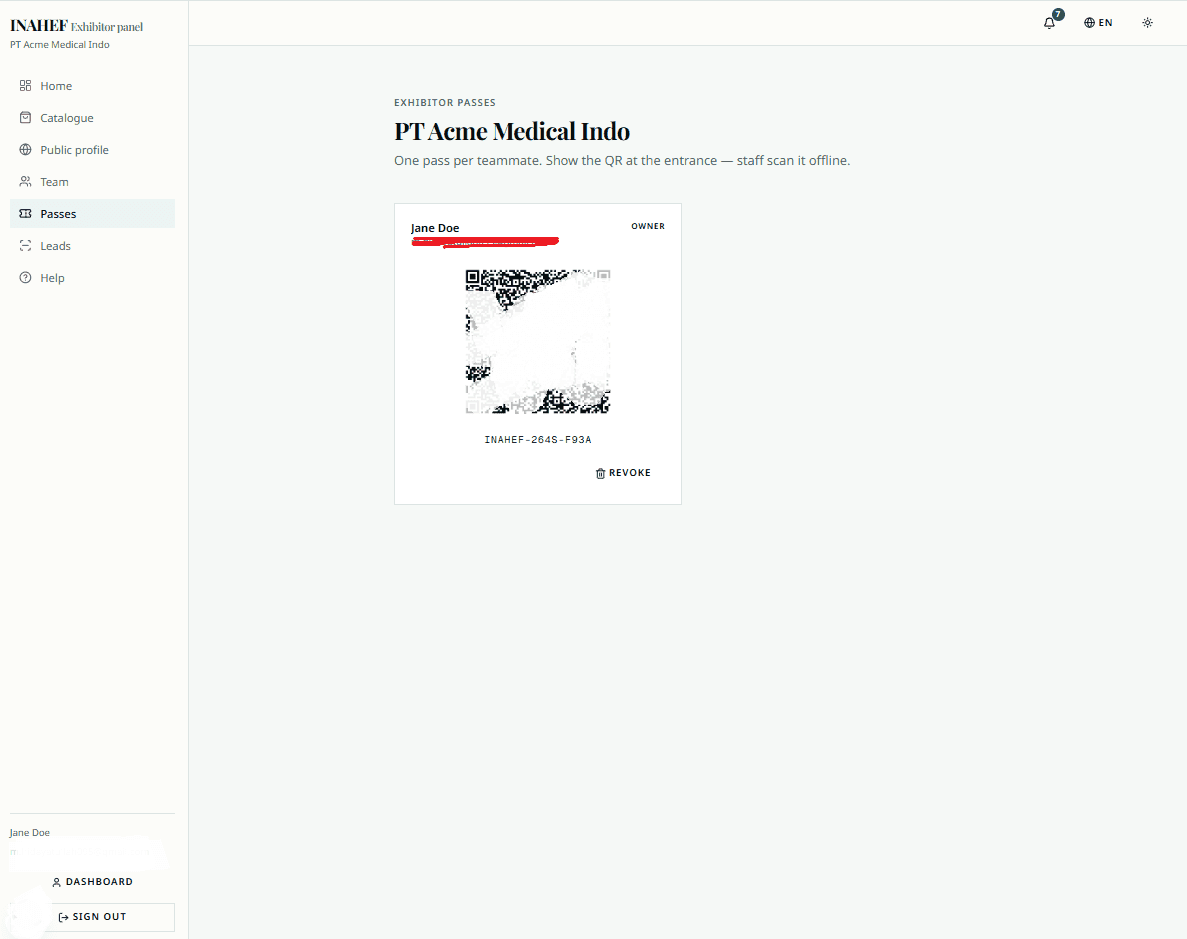This screenshot has width=1187, height=939.
Task: Click the sign-out arrow icon
Action: click(x=64, y=917)
